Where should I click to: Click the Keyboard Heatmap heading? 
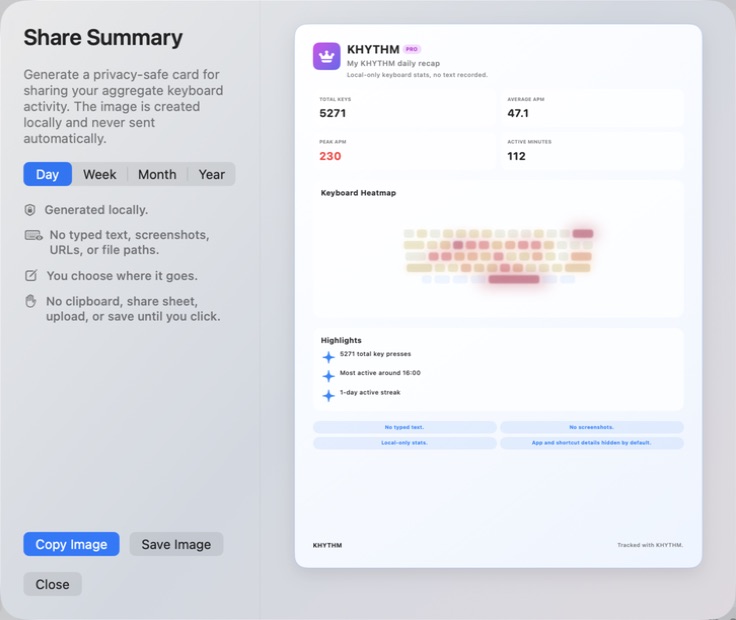[358, 193]
